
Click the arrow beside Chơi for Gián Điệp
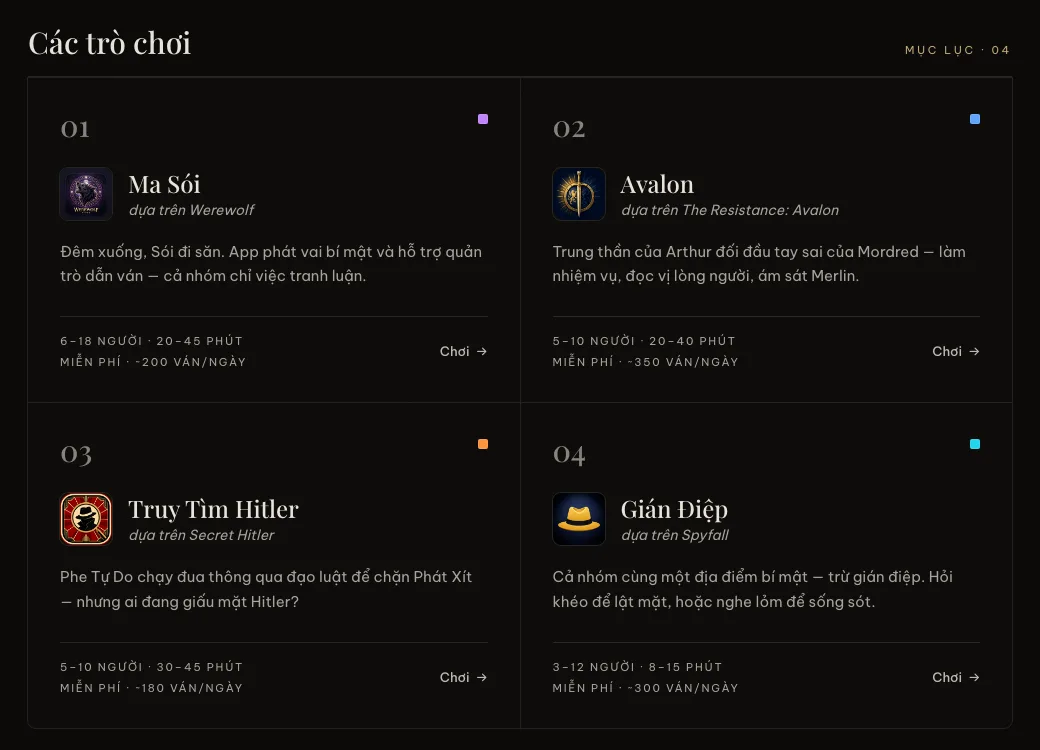[x=974, y=677]
